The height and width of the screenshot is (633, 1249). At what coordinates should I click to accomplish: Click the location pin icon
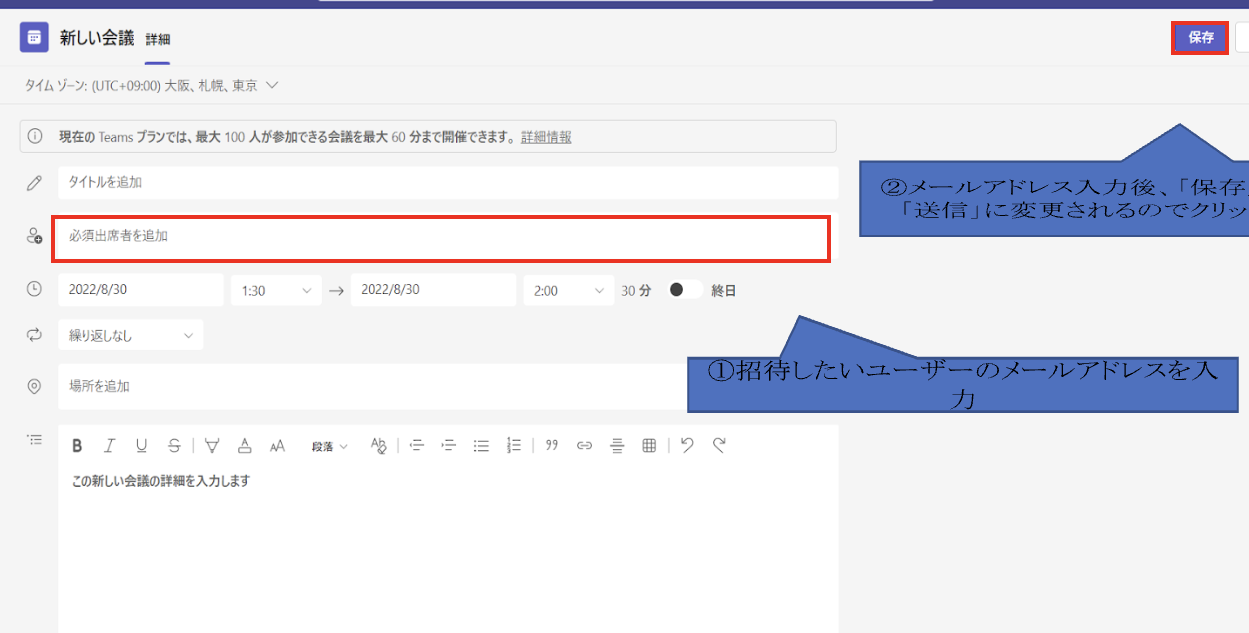35,386
